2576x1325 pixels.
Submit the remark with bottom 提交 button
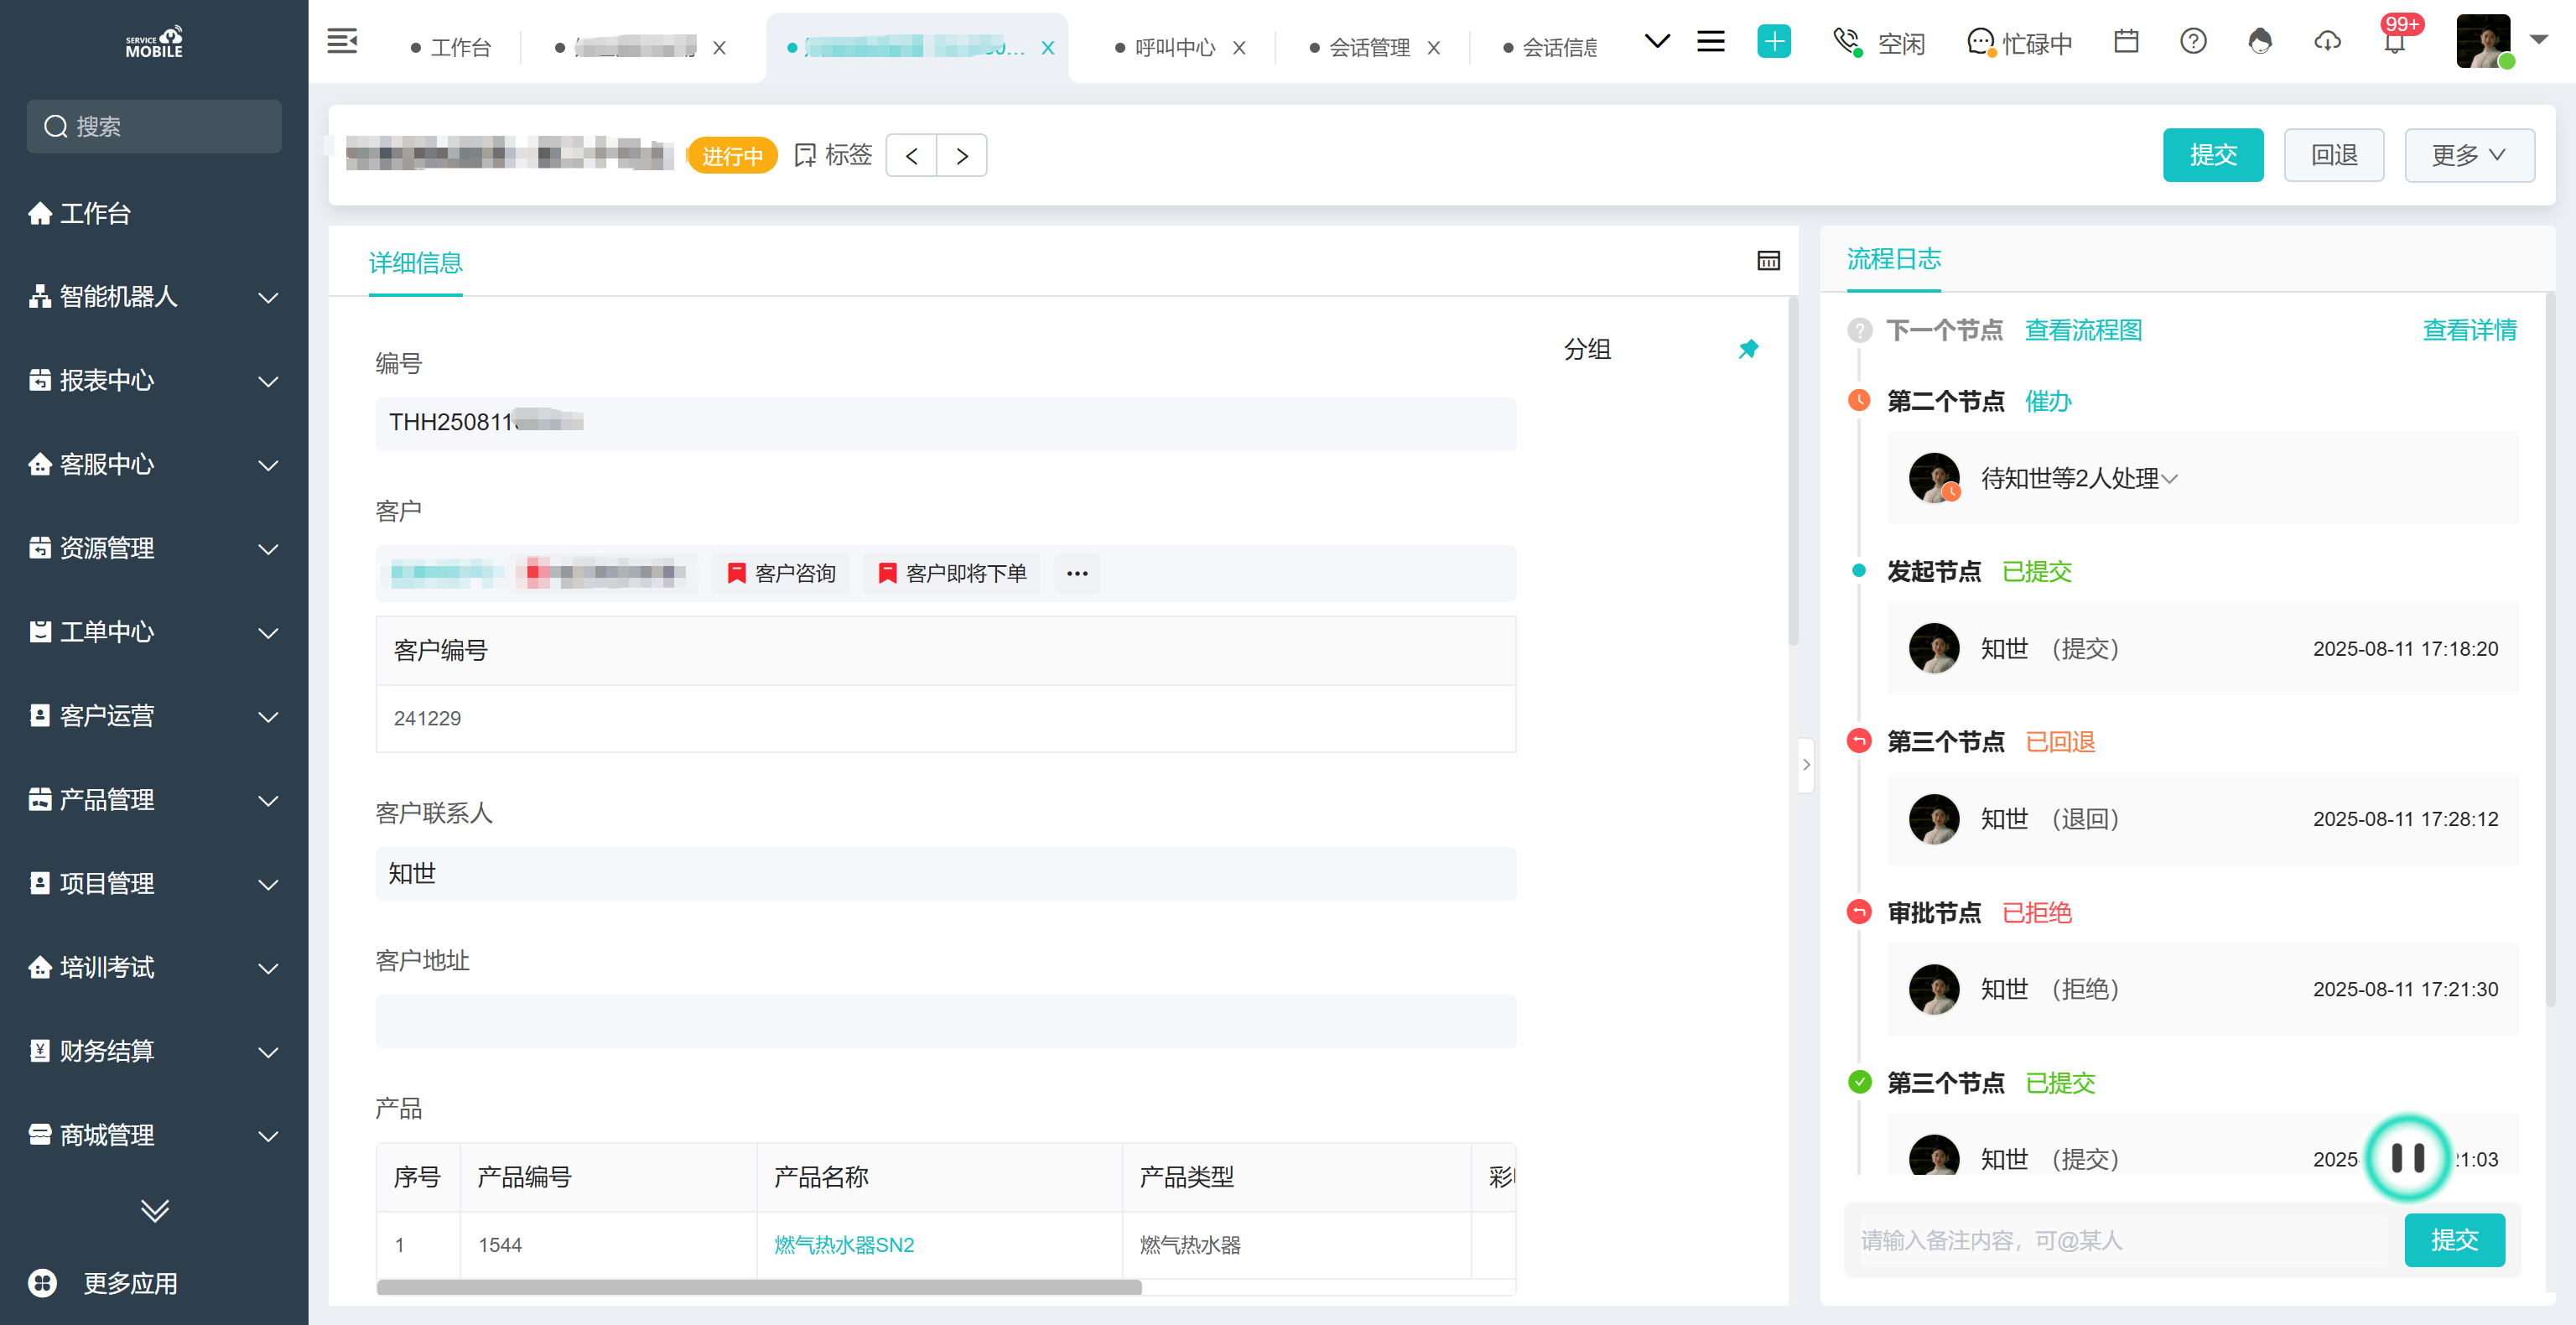point(2454,1240)
